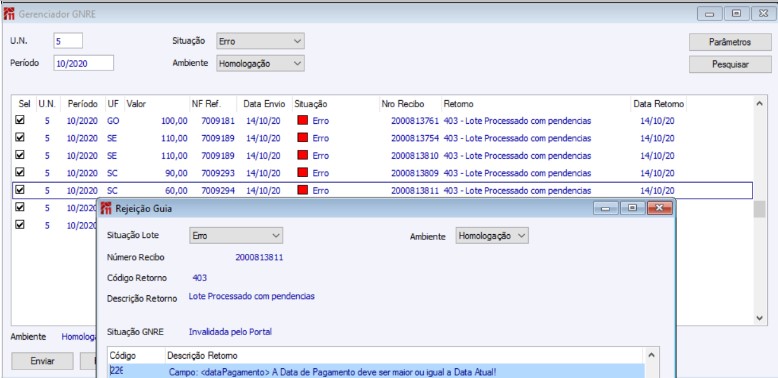The width and height of the screenshot is (778, 378).
Task: Click red status square for recibo 2000813754
Action: (302, 137)
